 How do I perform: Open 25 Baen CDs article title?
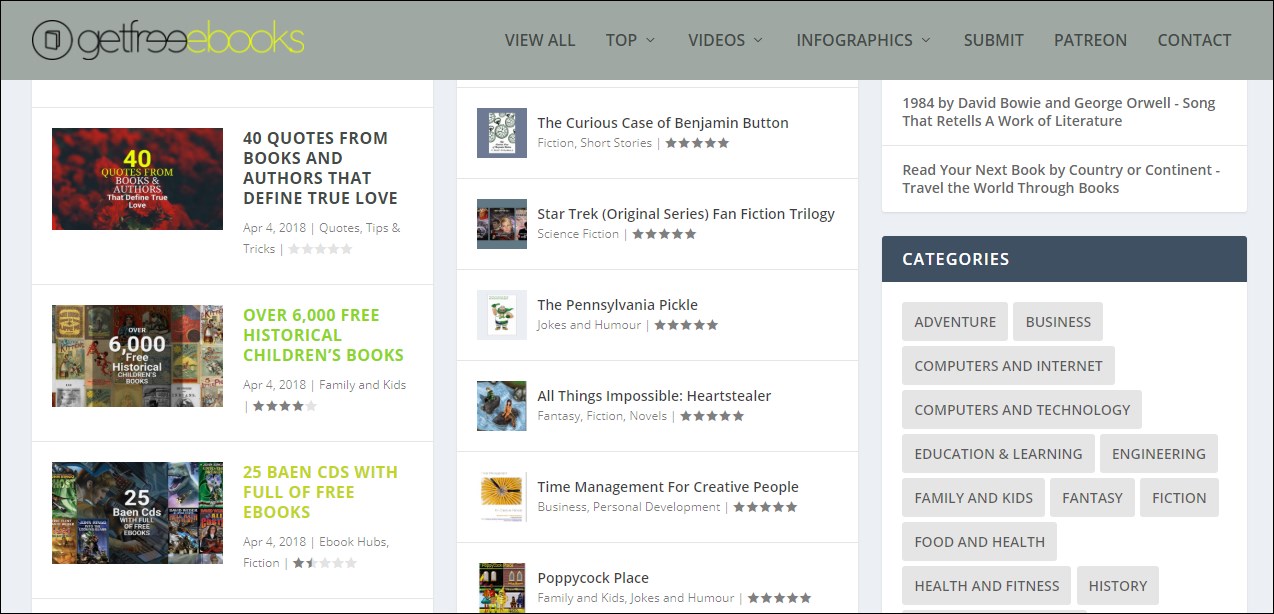pos(320,492)
